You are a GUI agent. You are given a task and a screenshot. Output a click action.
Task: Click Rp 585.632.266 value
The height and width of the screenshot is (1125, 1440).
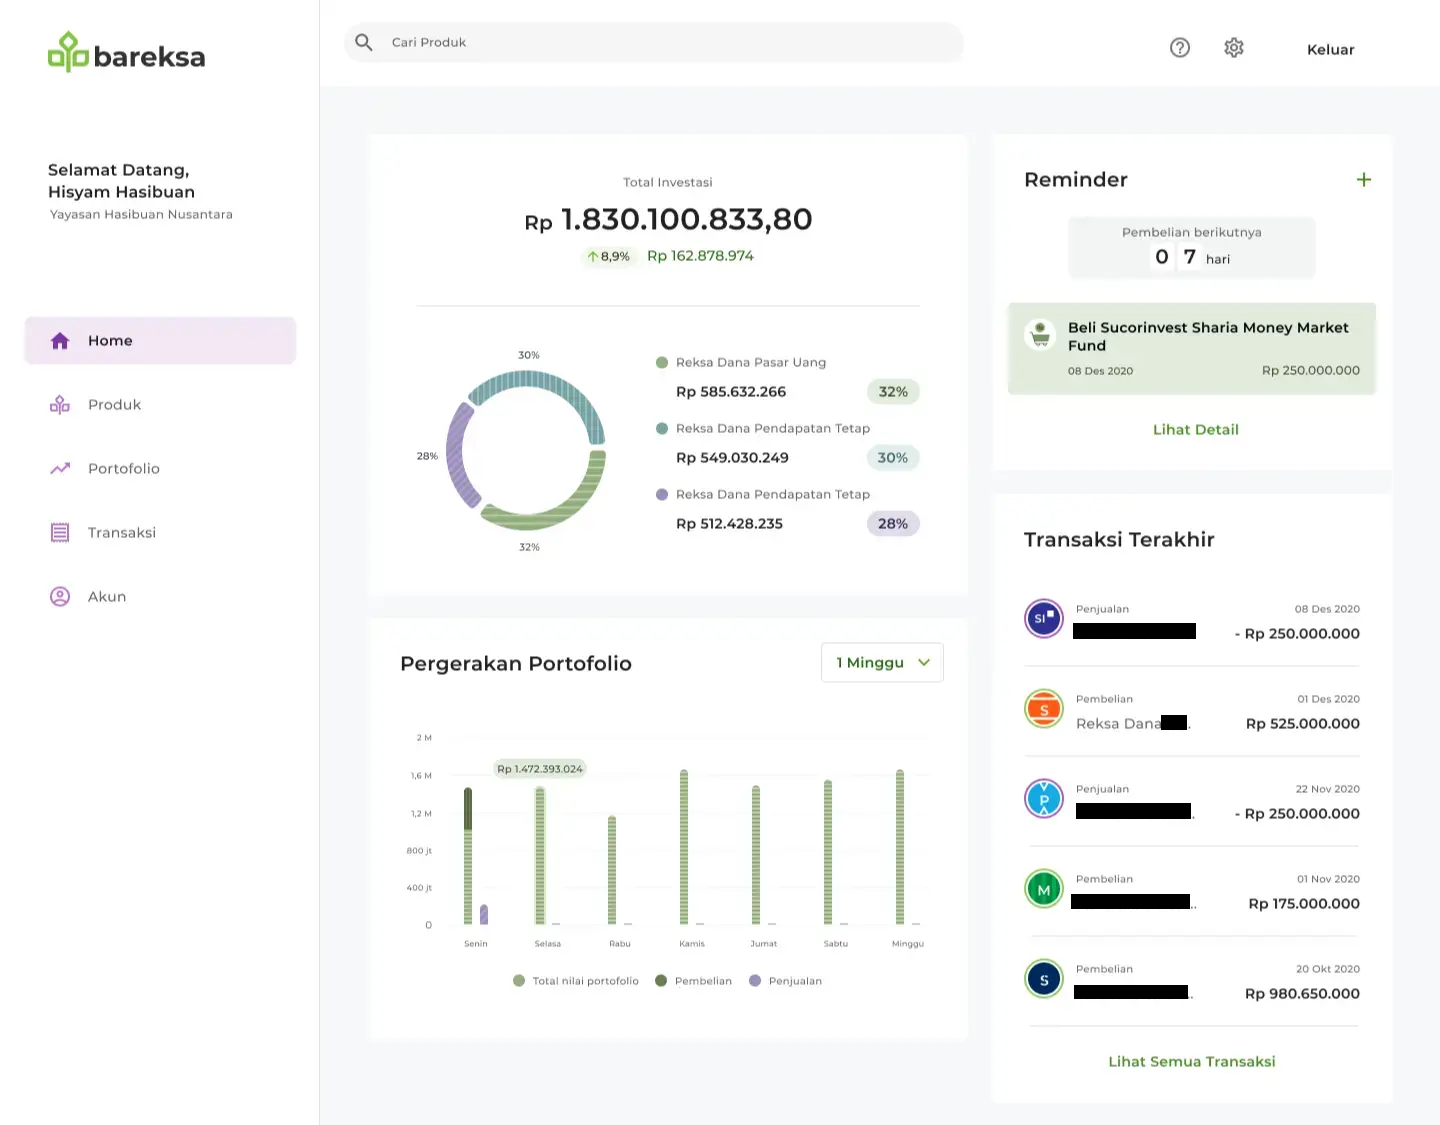tap(731, 392)
